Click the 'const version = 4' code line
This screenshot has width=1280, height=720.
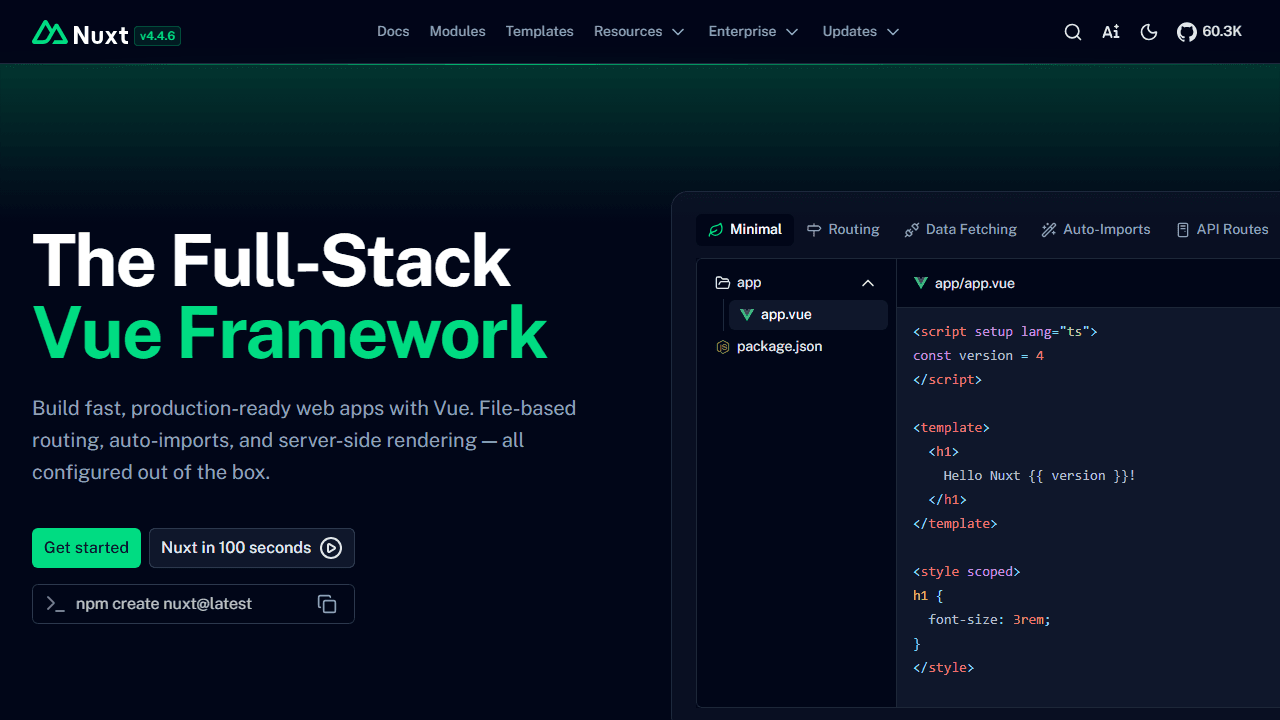978,356
